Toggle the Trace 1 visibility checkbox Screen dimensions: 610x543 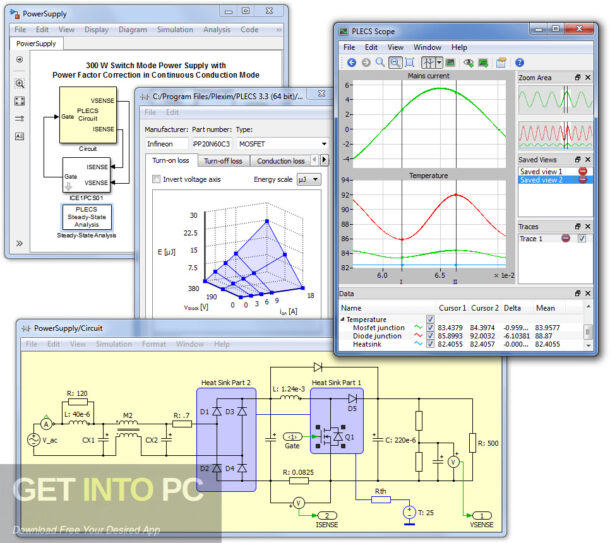tap(582, 238)
